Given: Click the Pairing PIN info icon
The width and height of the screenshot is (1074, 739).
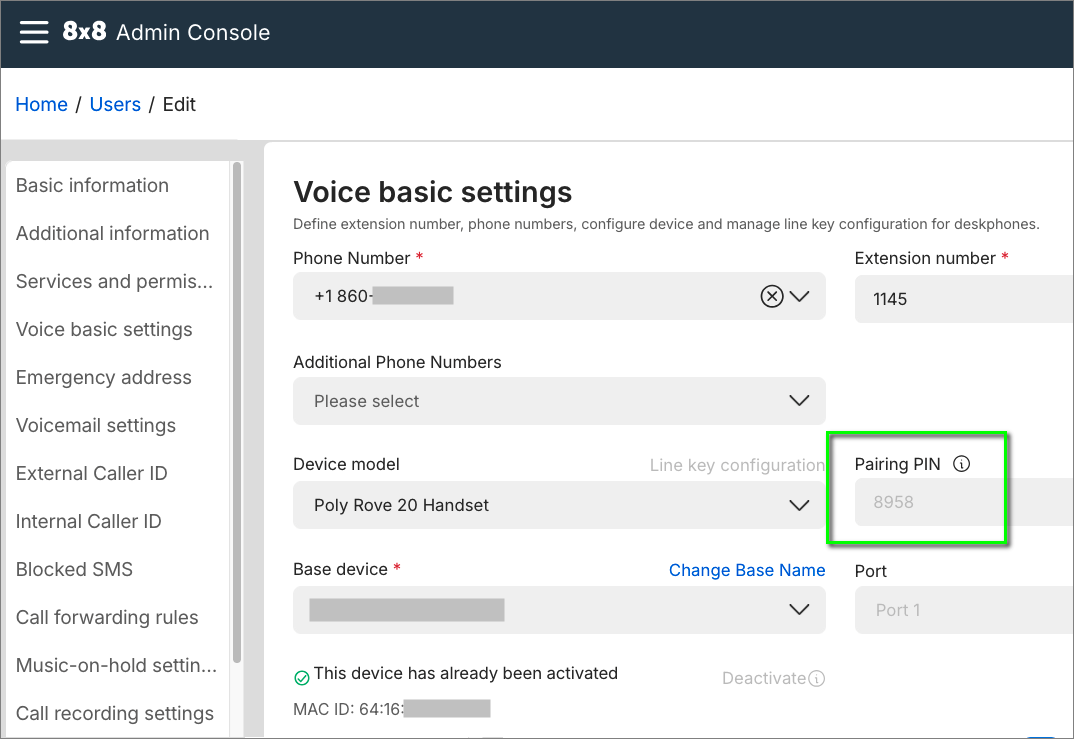Looking at the screenshot, I should [962, 464].
